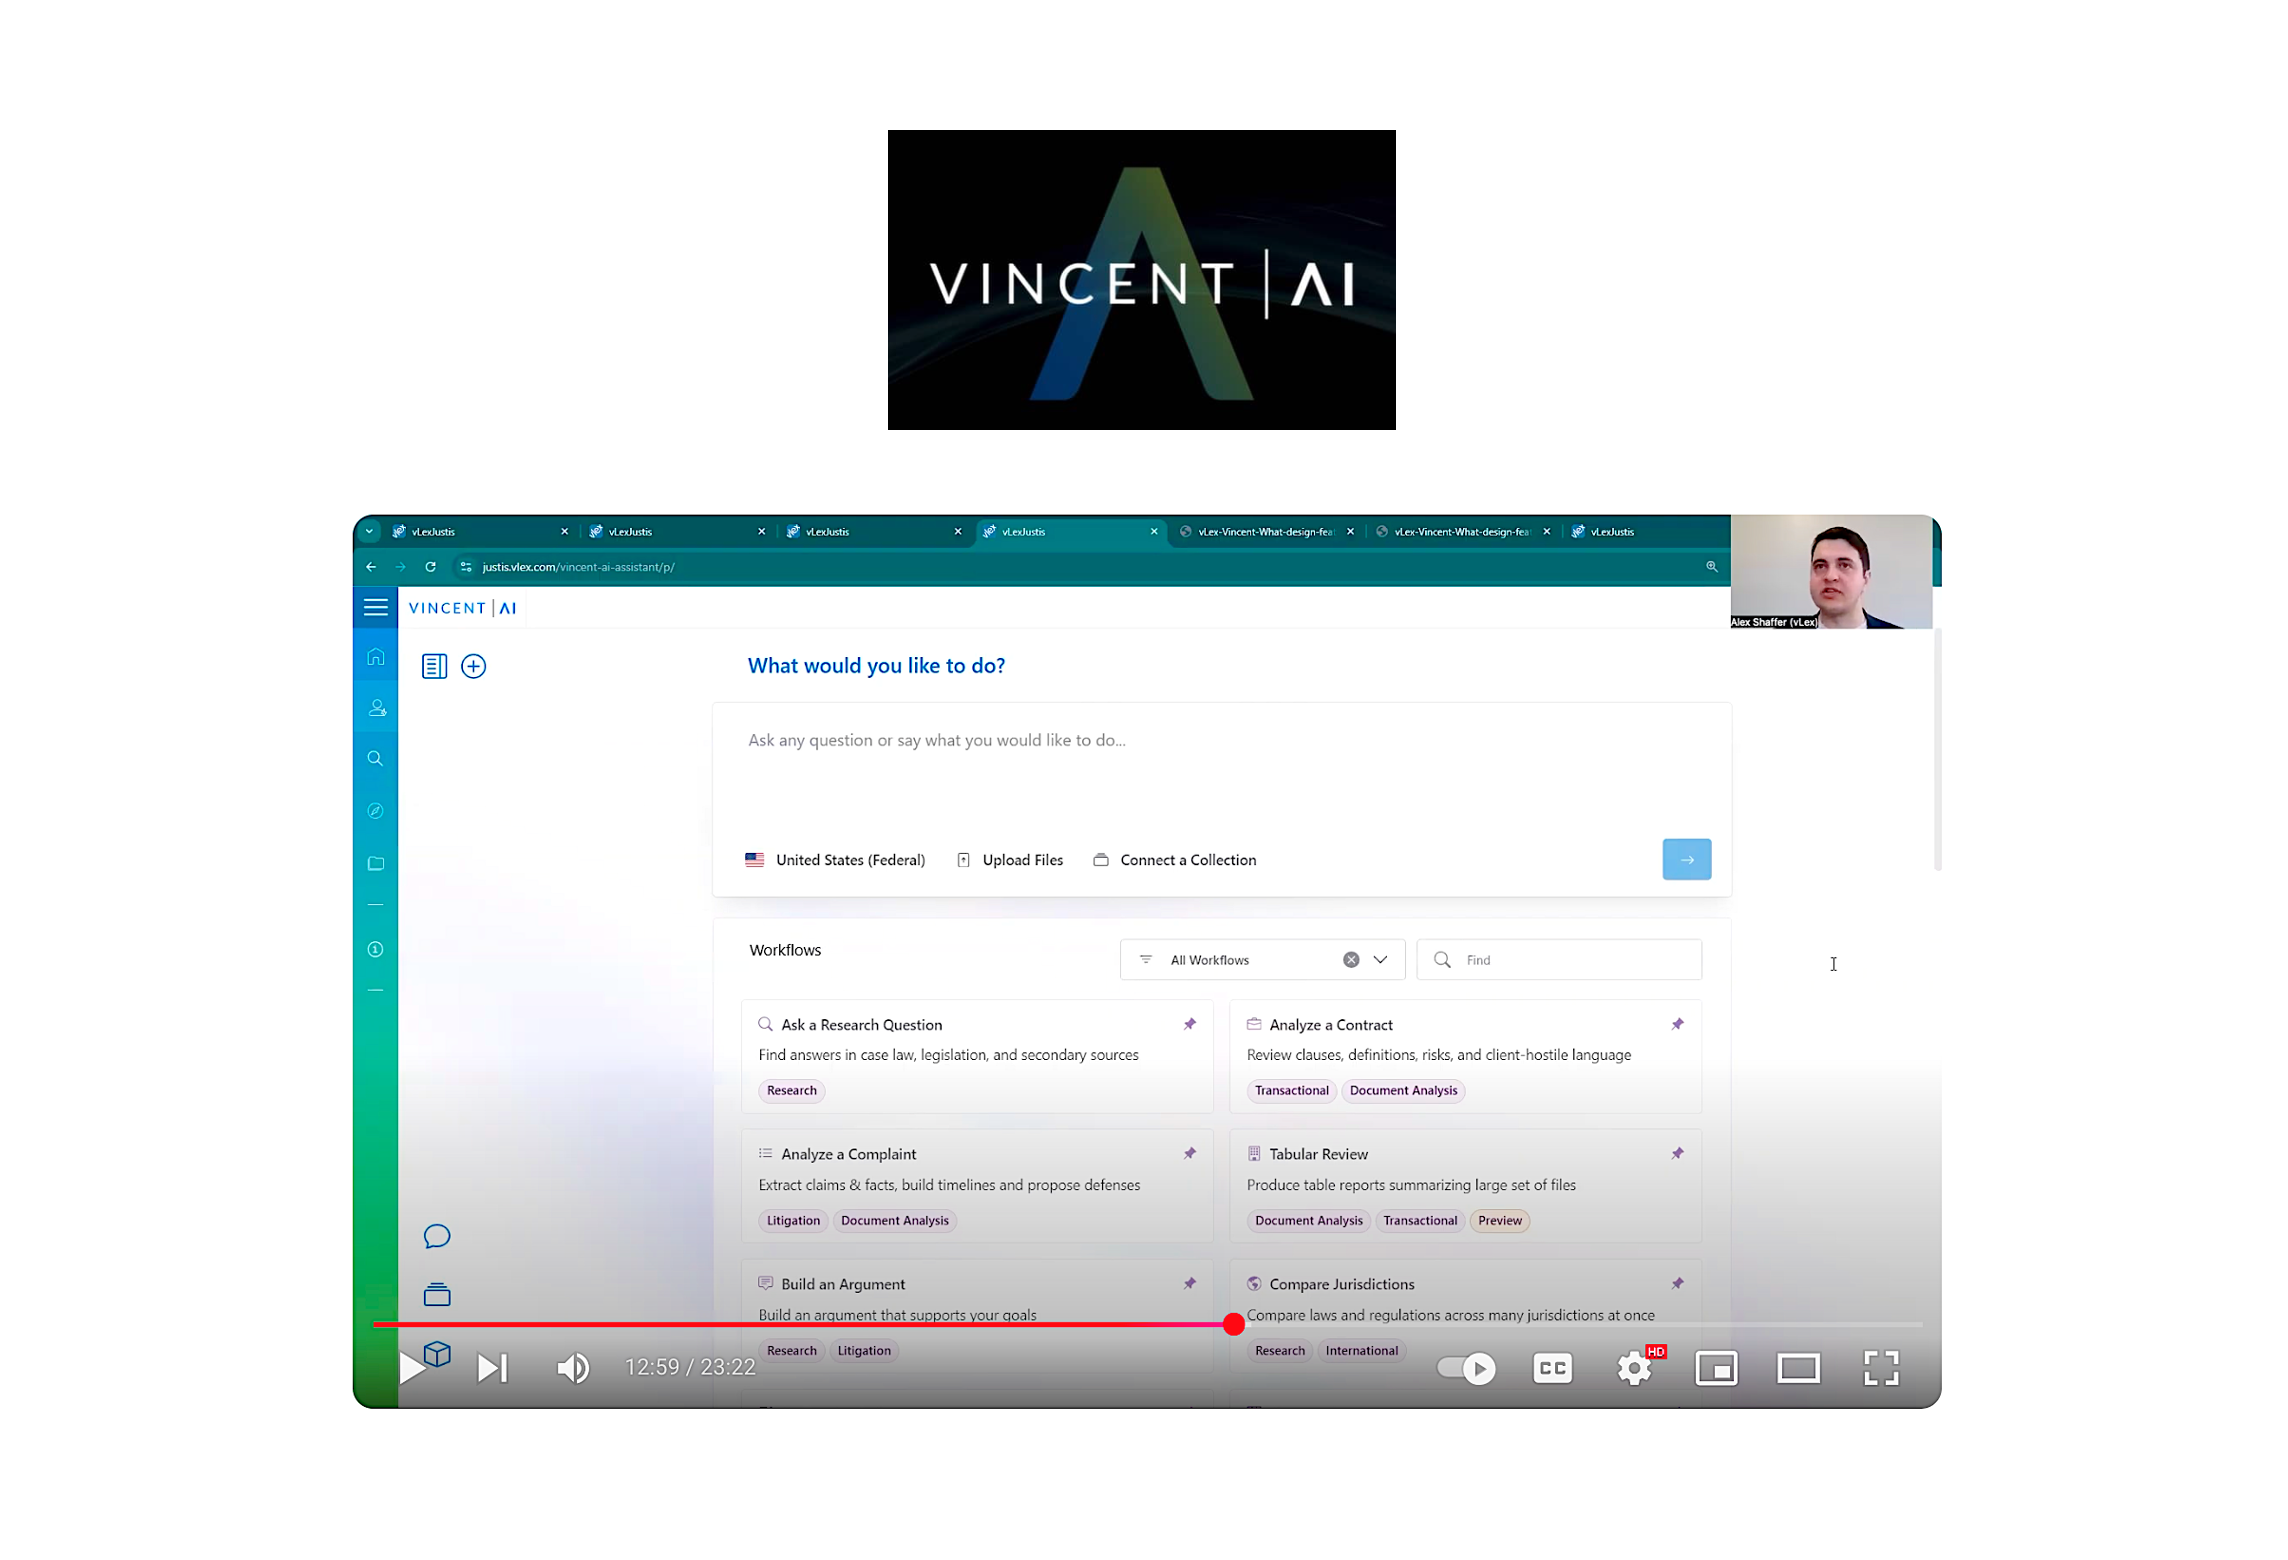Close the active vLexJustis tab

click(1155, 533)
